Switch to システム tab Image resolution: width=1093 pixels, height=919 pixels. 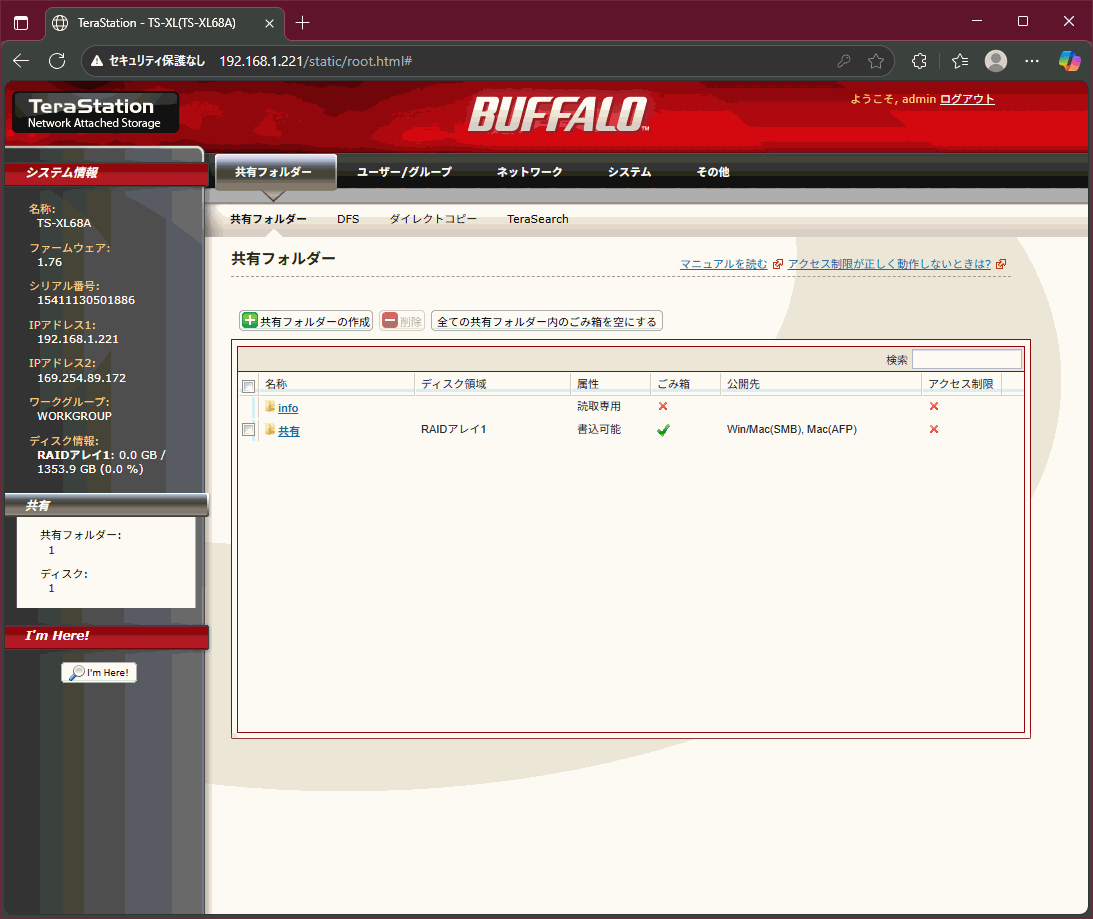tap(629, 172)
